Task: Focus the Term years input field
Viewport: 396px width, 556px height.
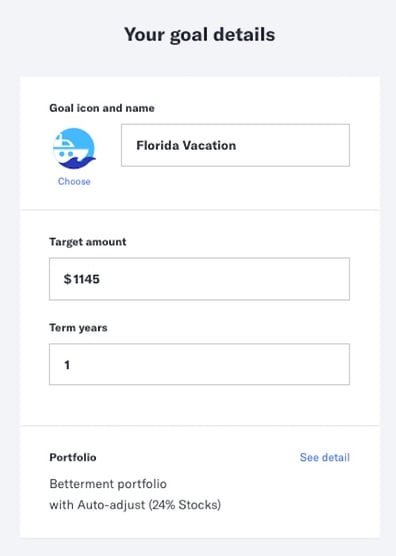Action: click(199, 364)
